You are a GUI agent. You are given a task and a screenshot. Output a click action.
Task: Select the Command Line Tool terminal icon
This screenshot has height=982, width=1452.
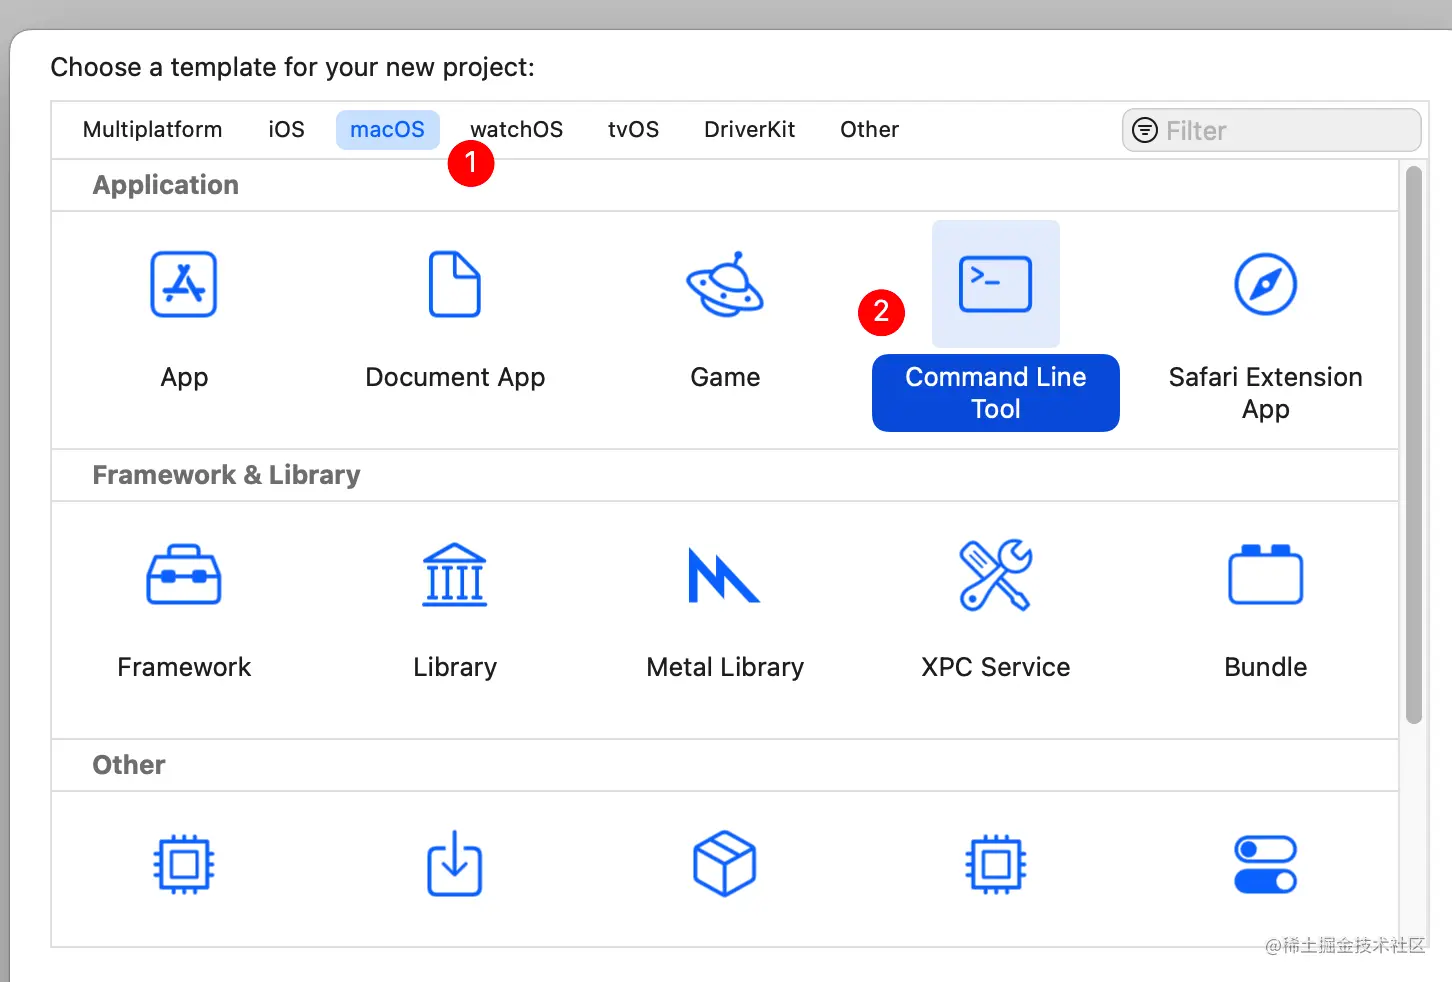(996, 284)
